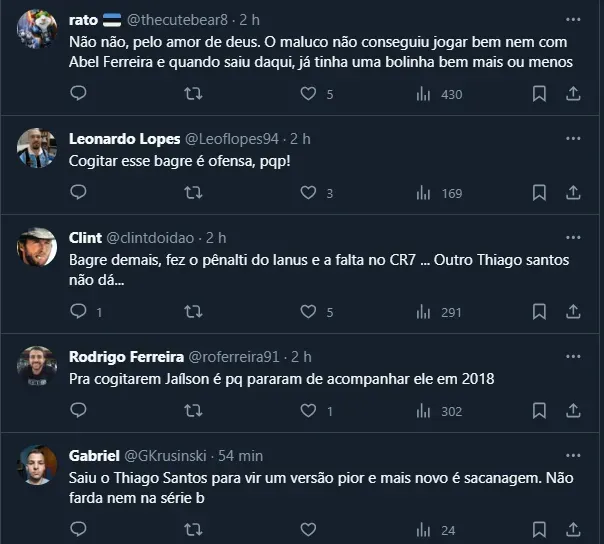Like Clint's tweet about Thiago Santos

308,312
